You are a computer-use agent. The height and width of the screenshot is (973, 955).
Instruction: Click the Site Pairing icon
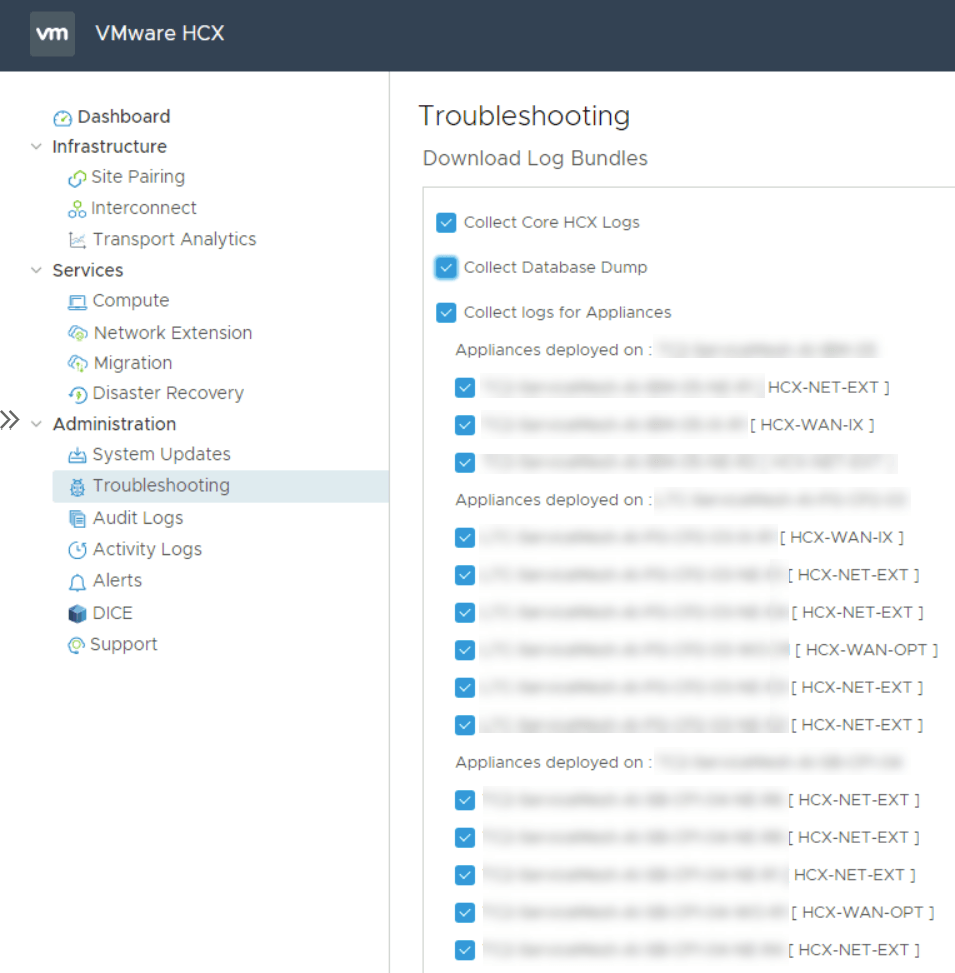77,178
